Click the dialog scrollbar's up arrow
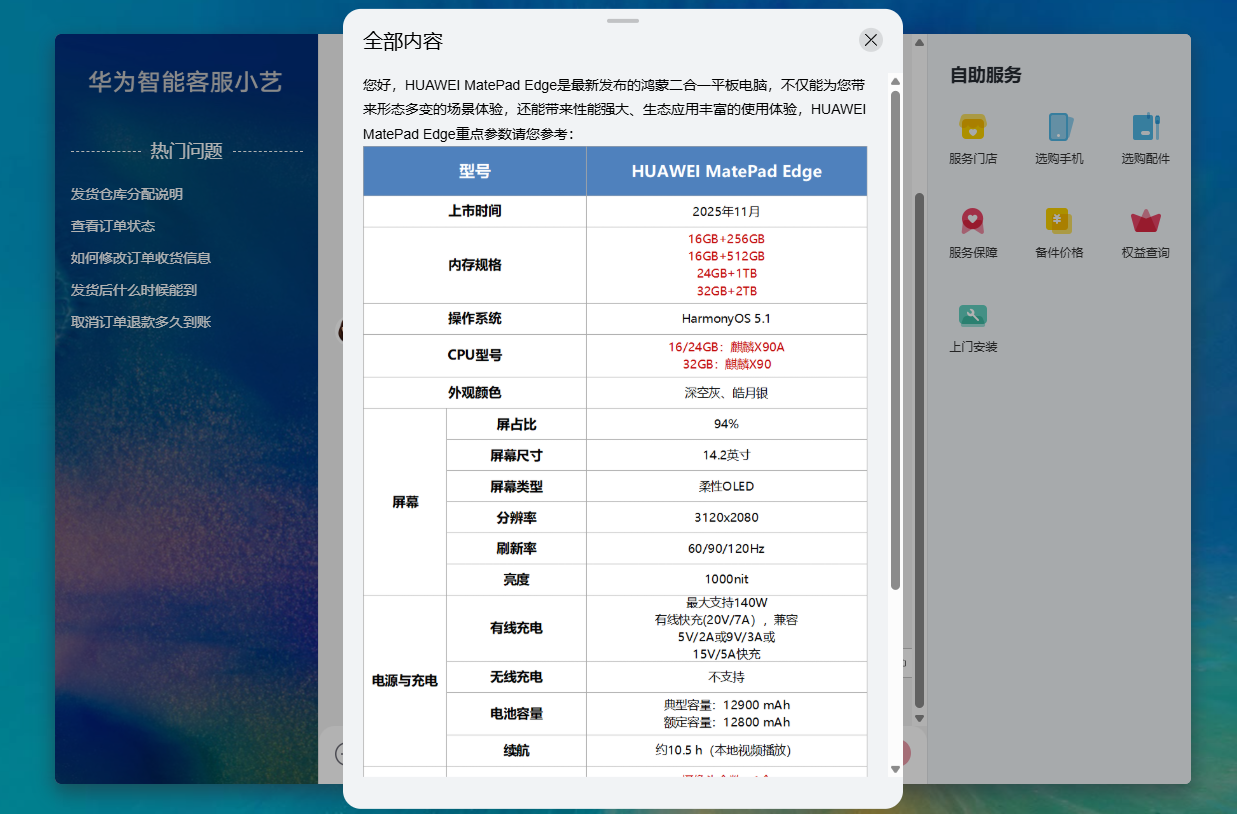Viewport: 1237px width, 814px height. pos(895,82)
